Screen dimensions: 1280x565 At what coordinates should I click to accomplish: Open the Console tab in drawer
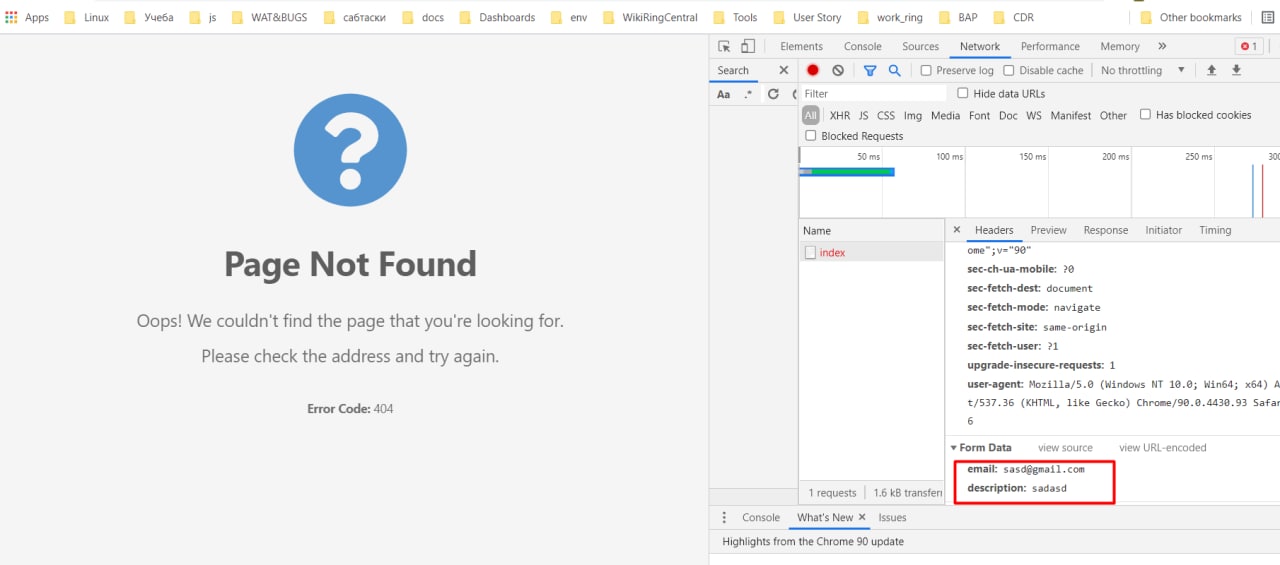click(761, 517)
